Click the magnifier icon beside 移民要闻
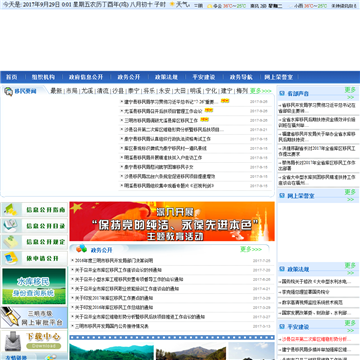Viewport: 360px width, 360px height. click(x=8, y=91)
